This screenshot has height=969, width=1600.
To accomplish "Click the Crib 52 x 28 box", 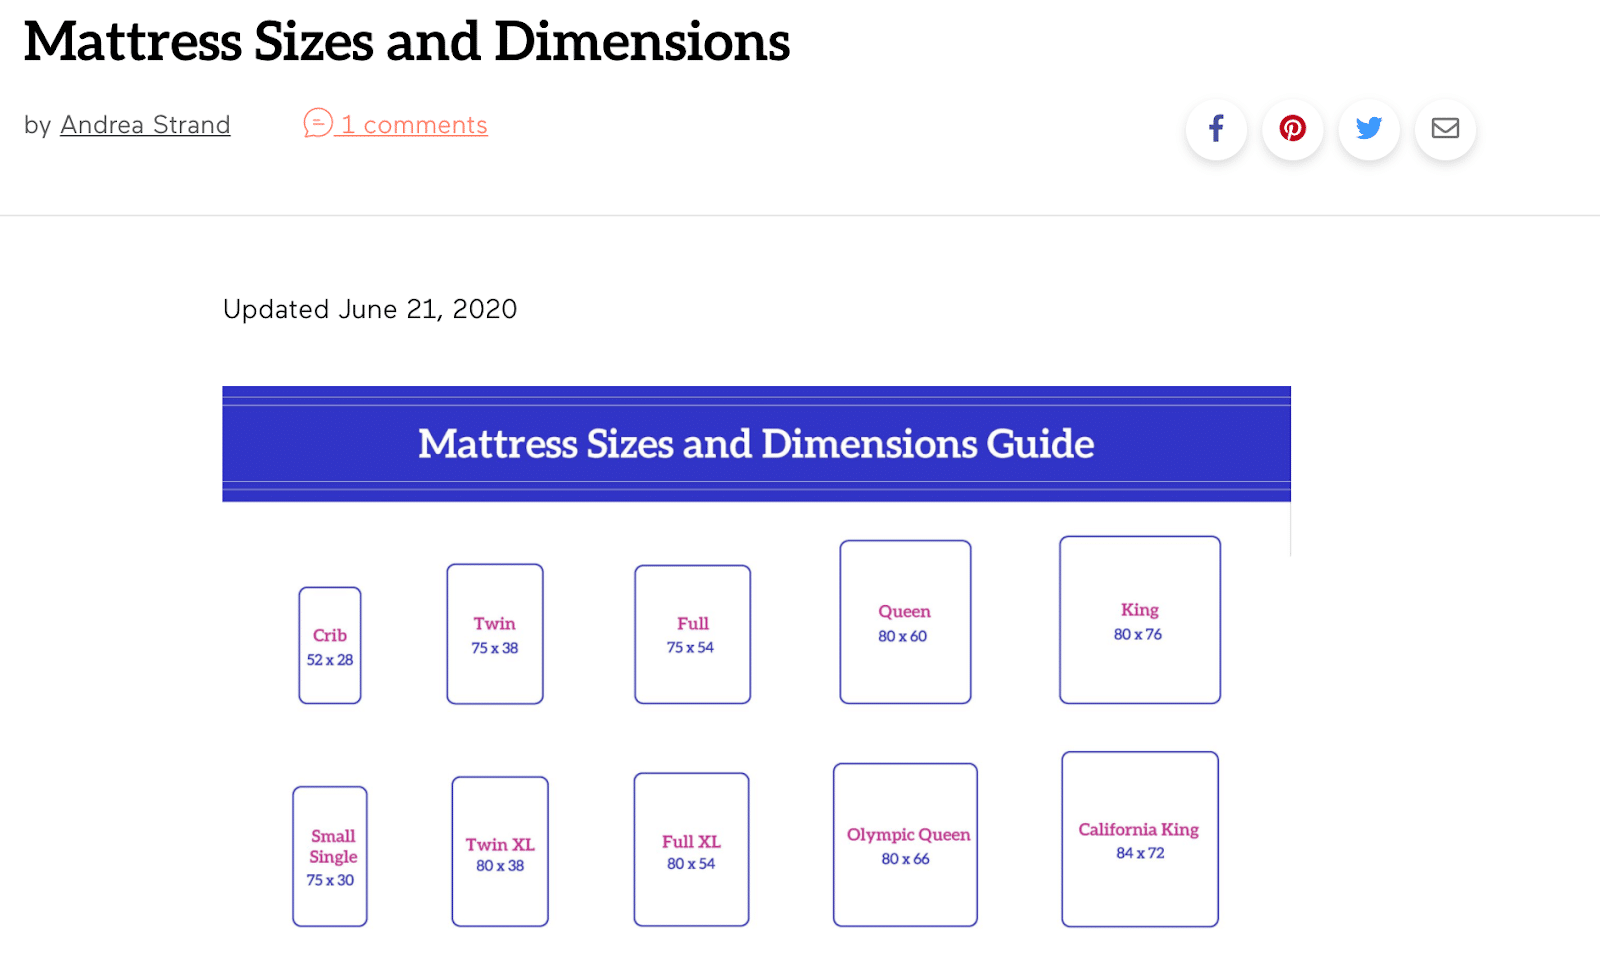I will point(330,645).
